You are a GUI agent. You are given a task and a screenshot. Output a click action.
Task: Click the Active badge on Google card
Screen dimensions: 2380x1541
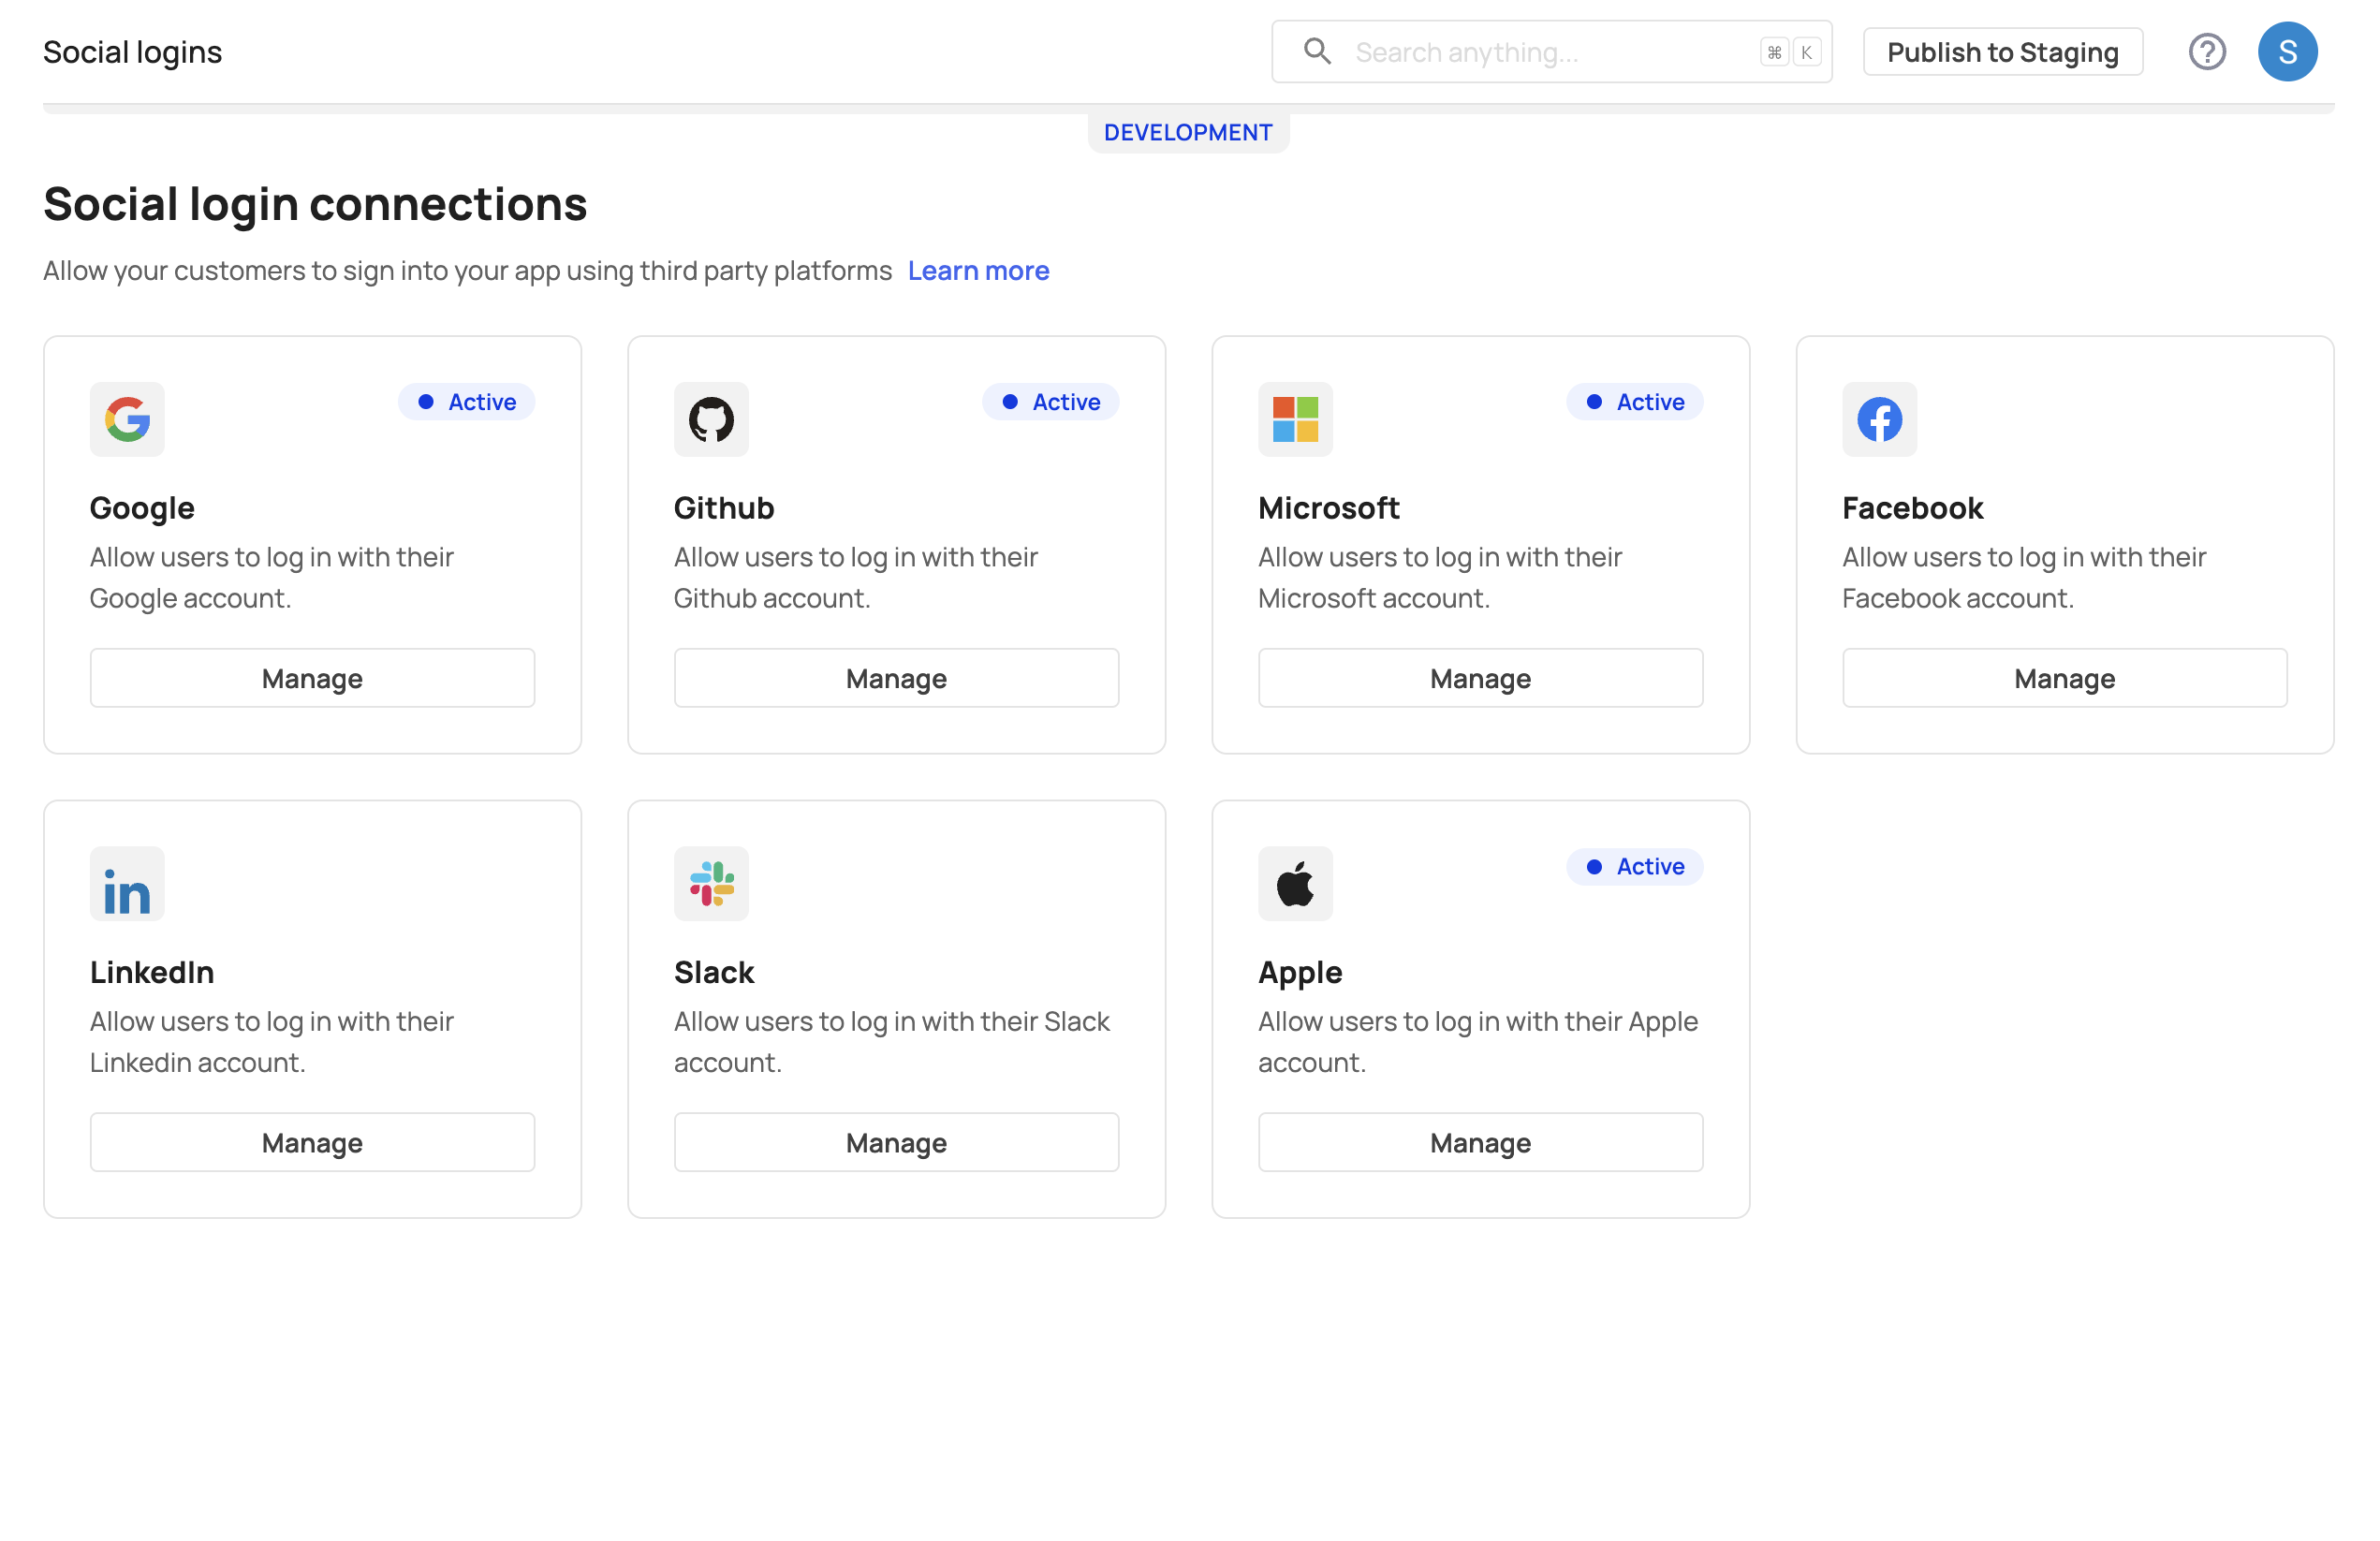tap(467, 402)
